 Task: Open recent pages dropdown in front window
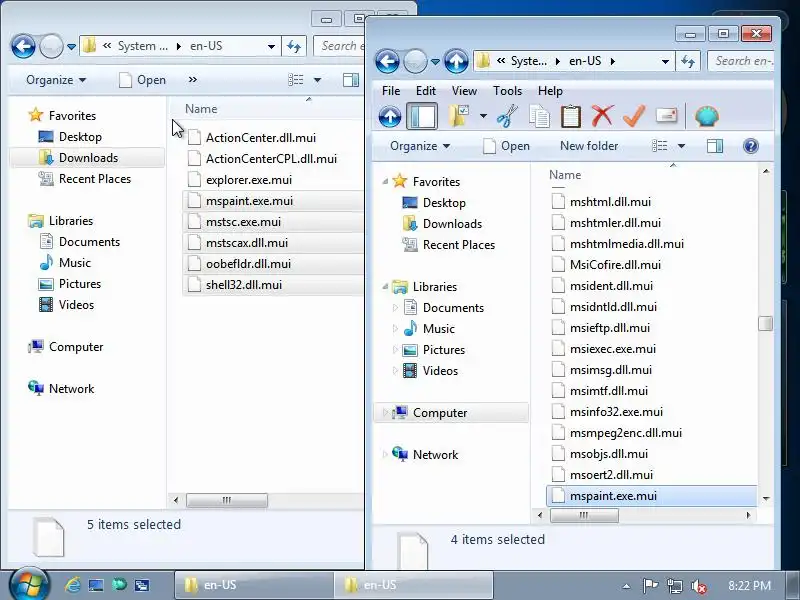[x=435, y=62]
